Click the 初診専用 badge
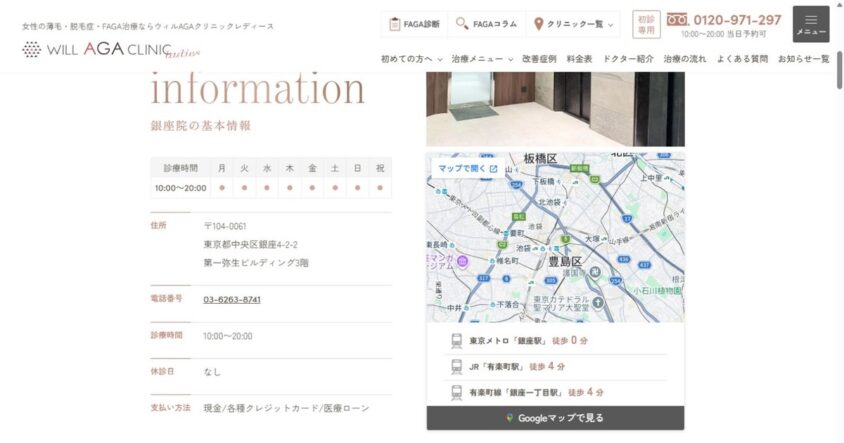 [646, 24]
